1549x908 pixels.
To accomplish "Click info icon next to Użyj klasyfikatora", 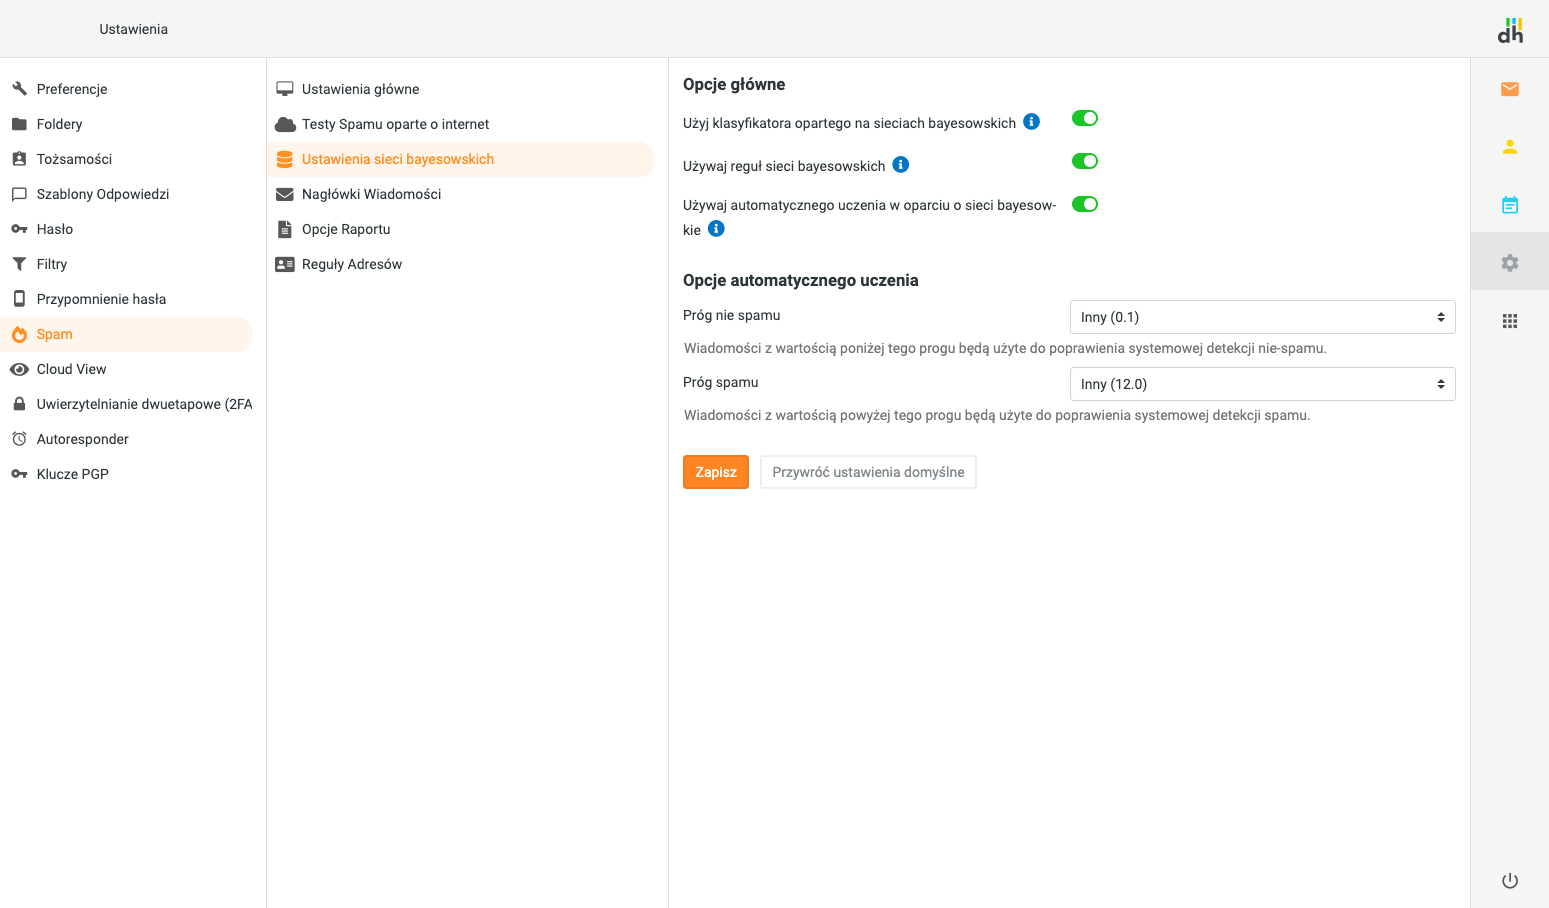I will [x=1032, y=122].
